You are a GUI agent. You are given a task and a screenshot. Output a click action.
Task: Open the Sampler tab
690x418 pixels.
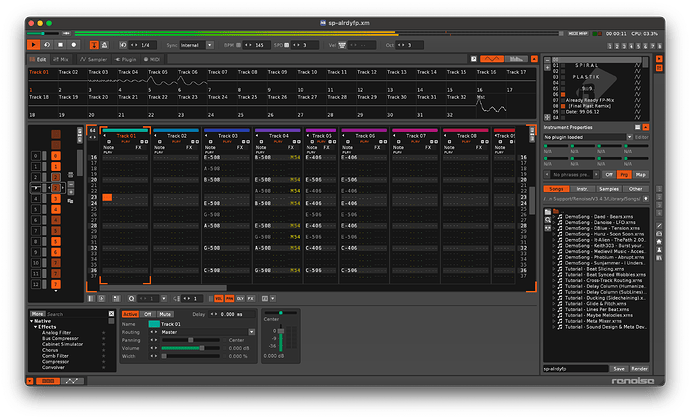pyautogui.click(x=94, y=59)
